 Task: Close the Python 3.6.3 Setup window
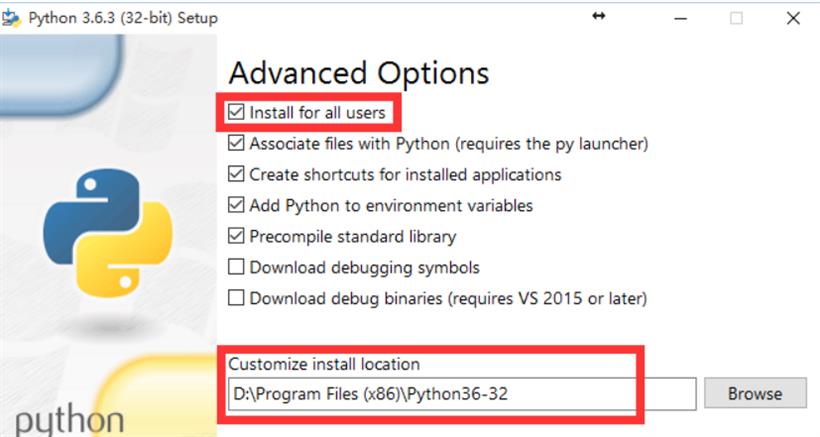coord(792,18)
